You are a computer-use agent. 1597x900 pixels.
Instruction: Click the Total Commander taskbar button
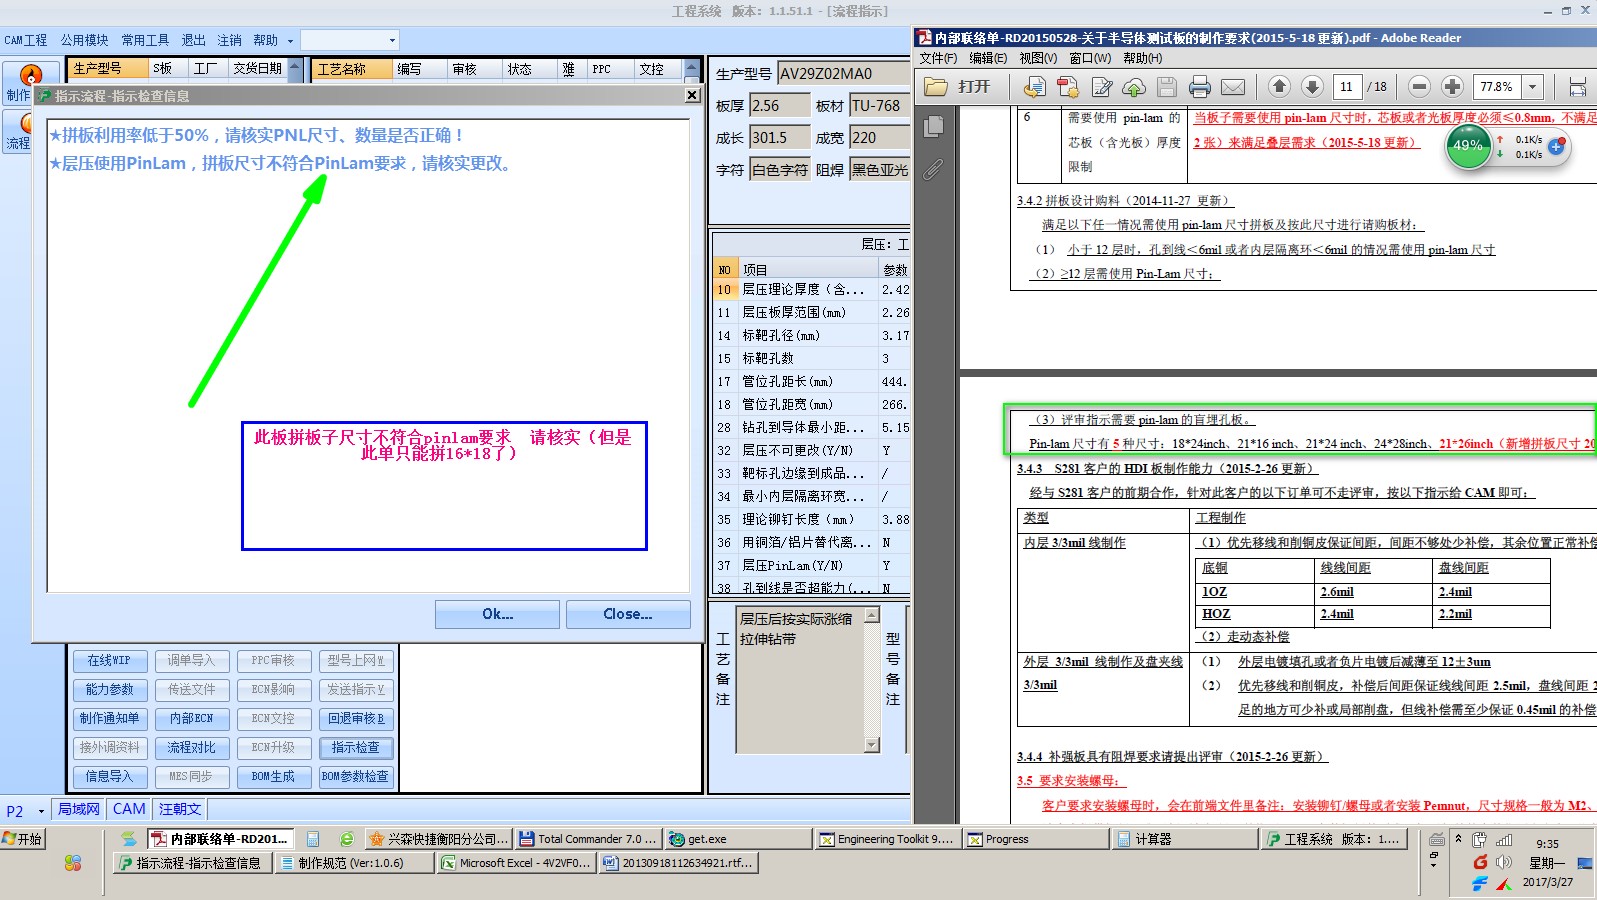pyautogui.click(x=588, y=839)
